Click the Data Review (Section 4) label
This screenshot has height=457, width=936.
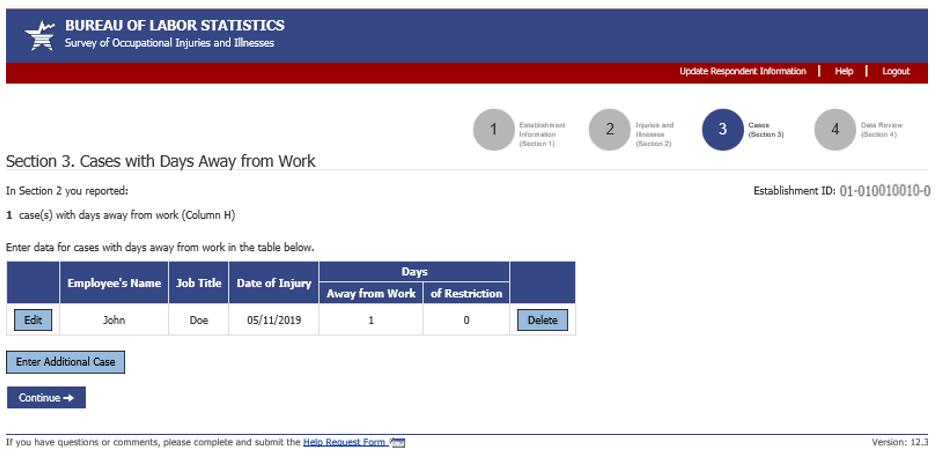click(x=881, y=130)
